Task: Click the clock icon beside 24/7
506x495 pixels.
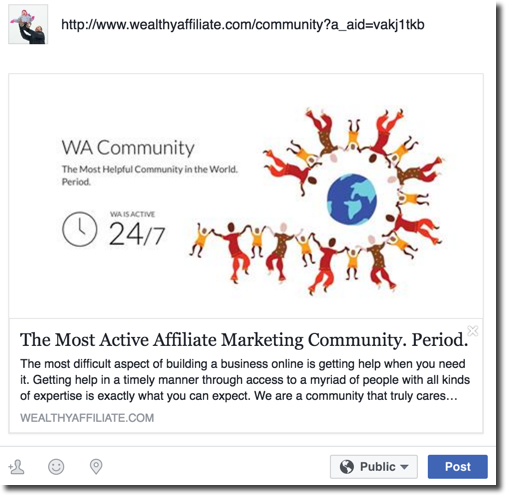Action: pos(80,229)
